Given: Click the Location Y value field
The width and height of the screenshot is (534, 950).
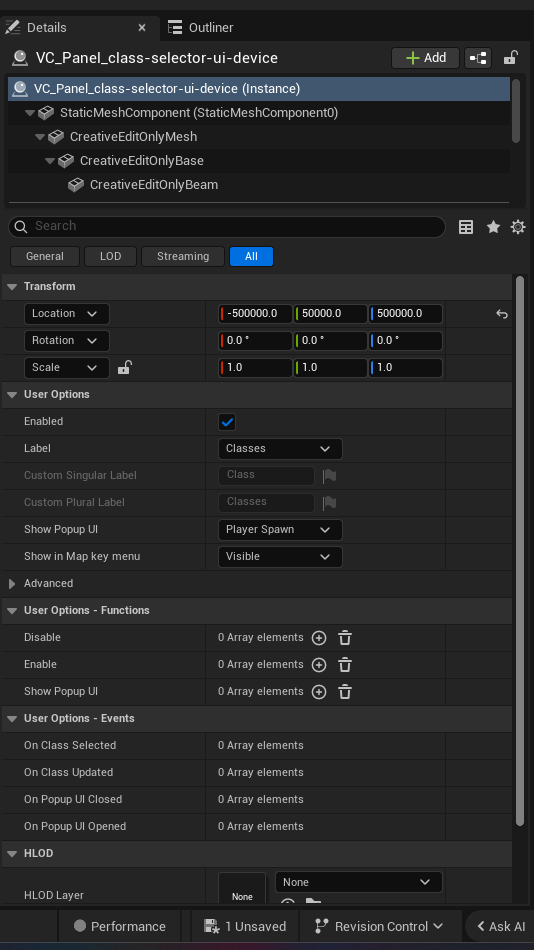Looking at the screenshot, I should point(330,314).
